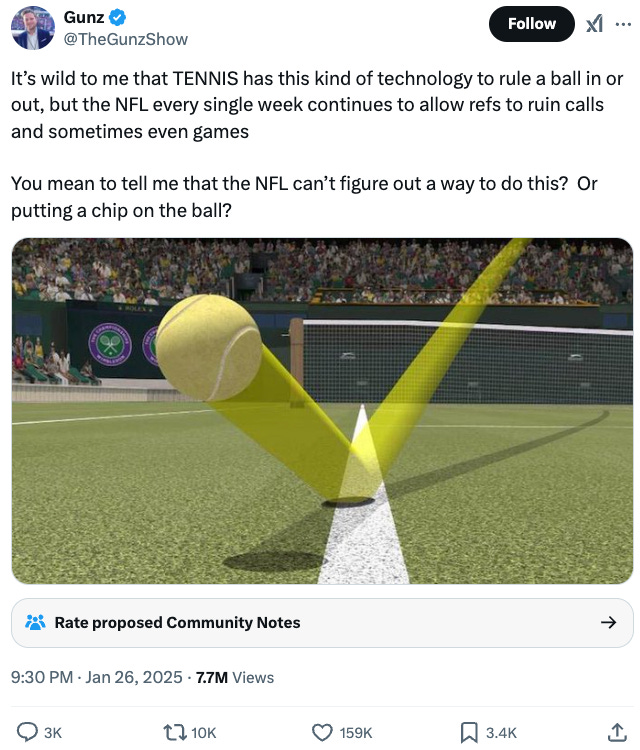
Task: Open Rate proposed Community Notes banner
Action: click(322, 623)
